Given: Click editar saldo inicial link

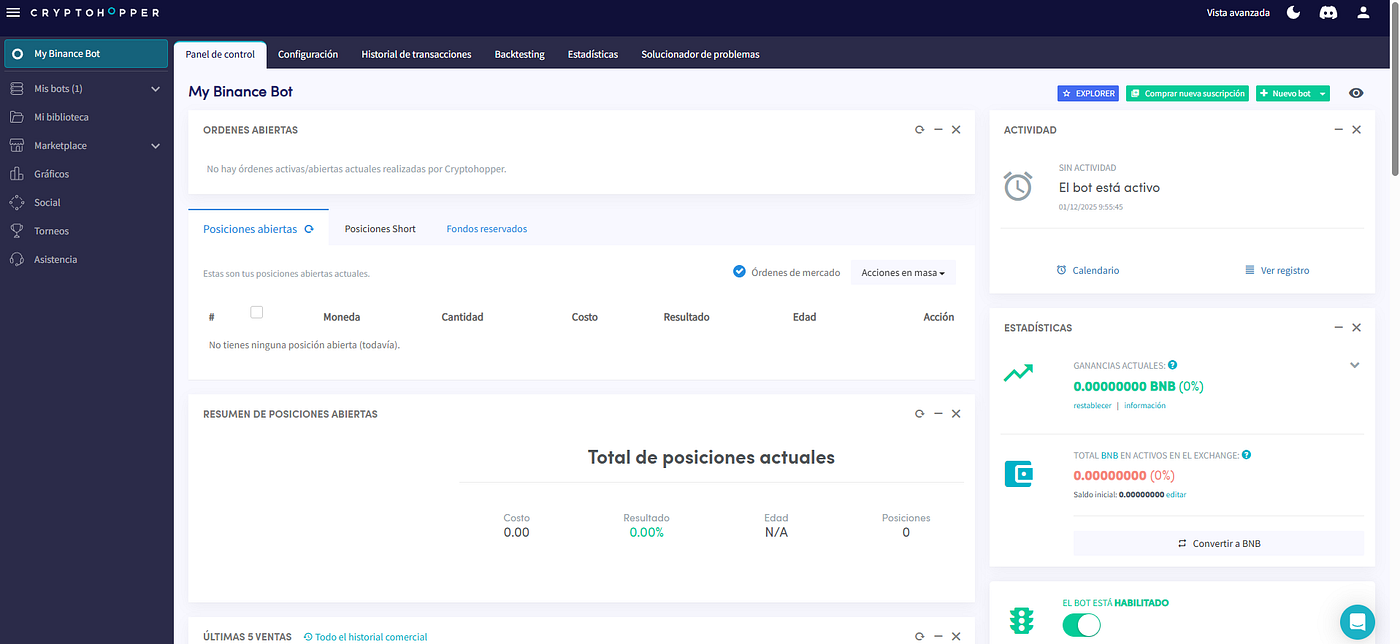Looking at the screenshot, I should tap(1176, 495).
